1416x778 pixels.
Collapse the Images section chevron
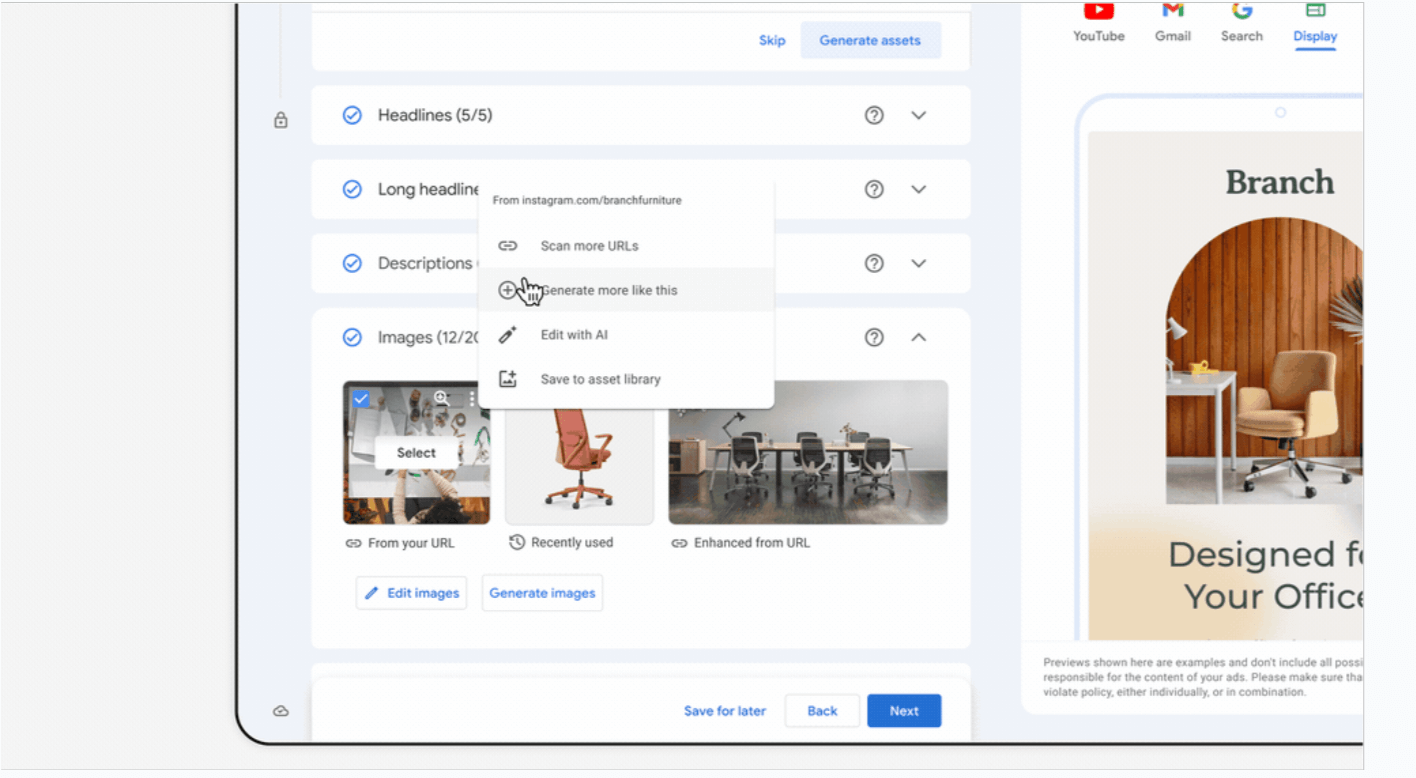(919, 337)
